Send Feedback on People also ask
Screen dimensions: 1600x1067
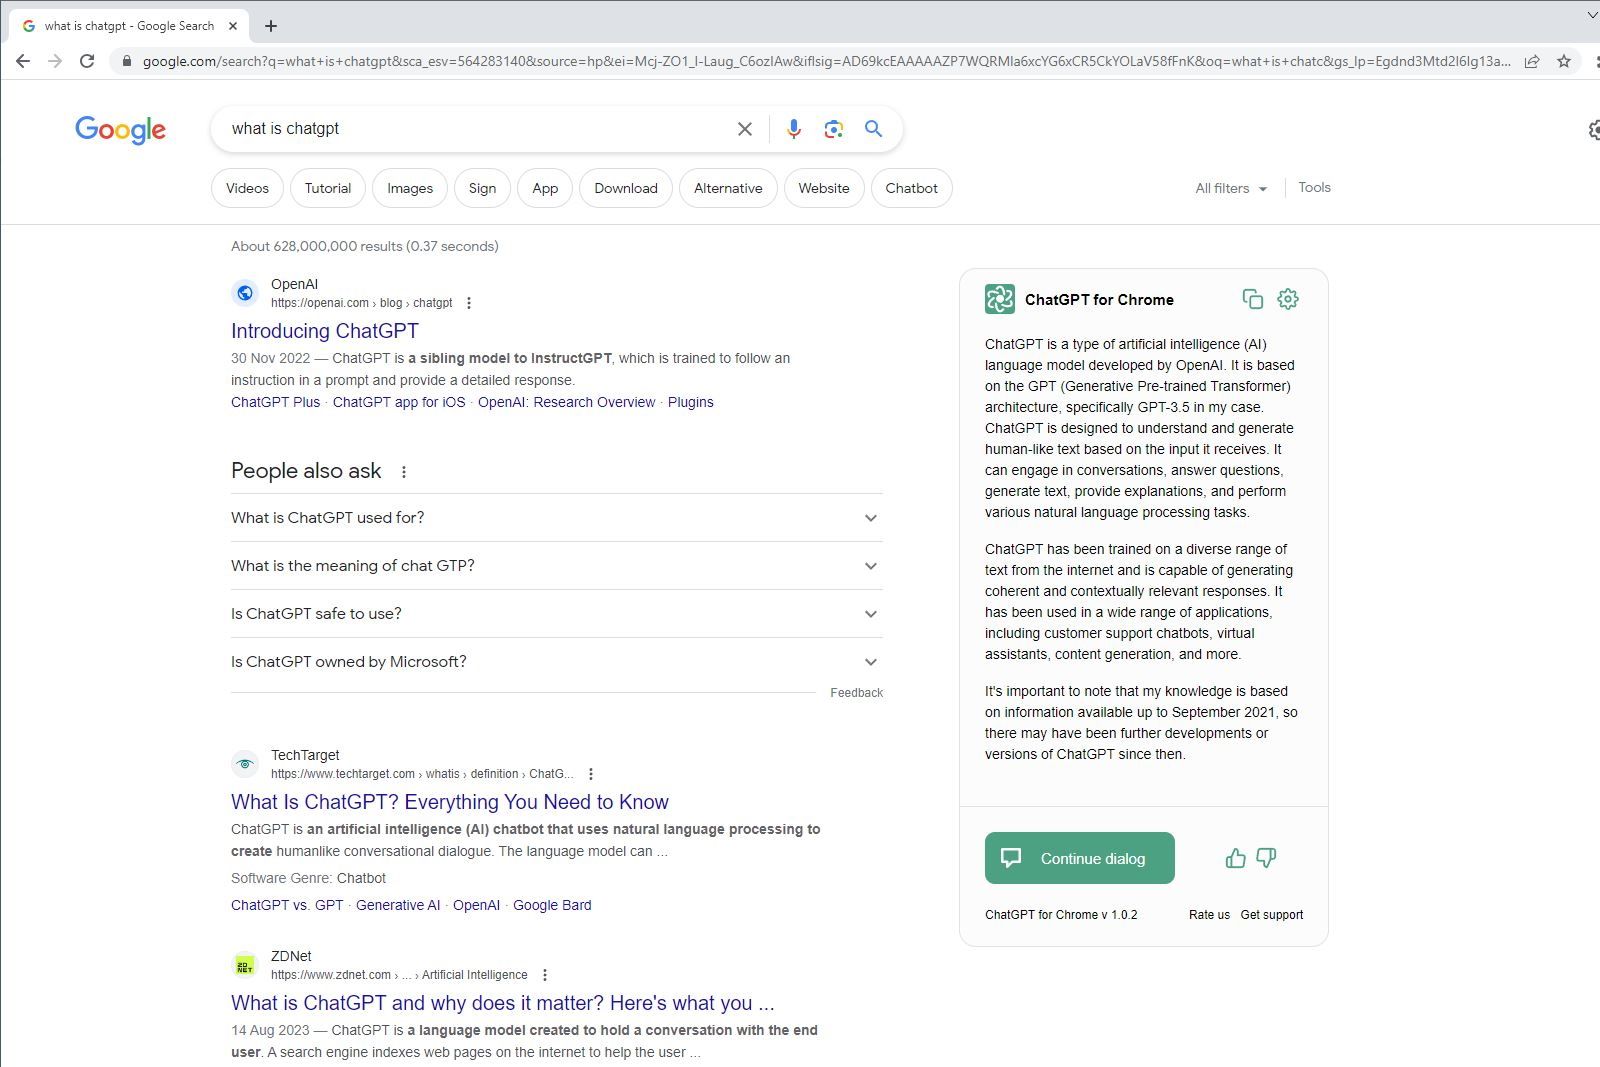click(856, 693)
